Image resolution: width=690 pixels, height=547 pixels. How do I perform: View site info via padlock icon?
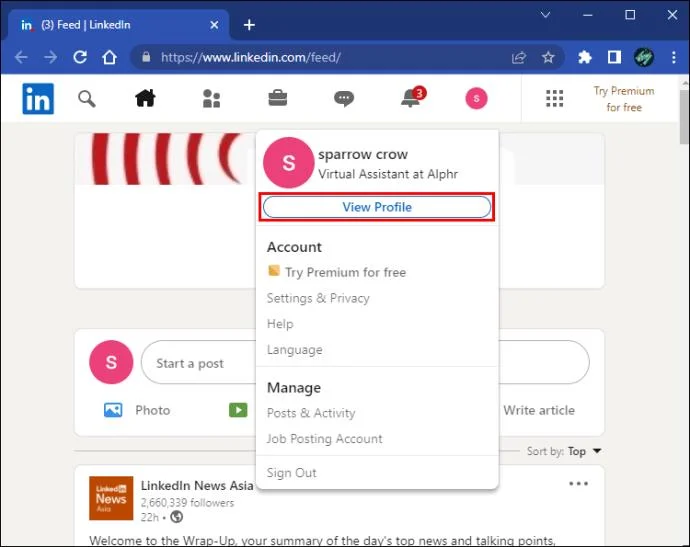pyautogui.click(x=146, y=57)
